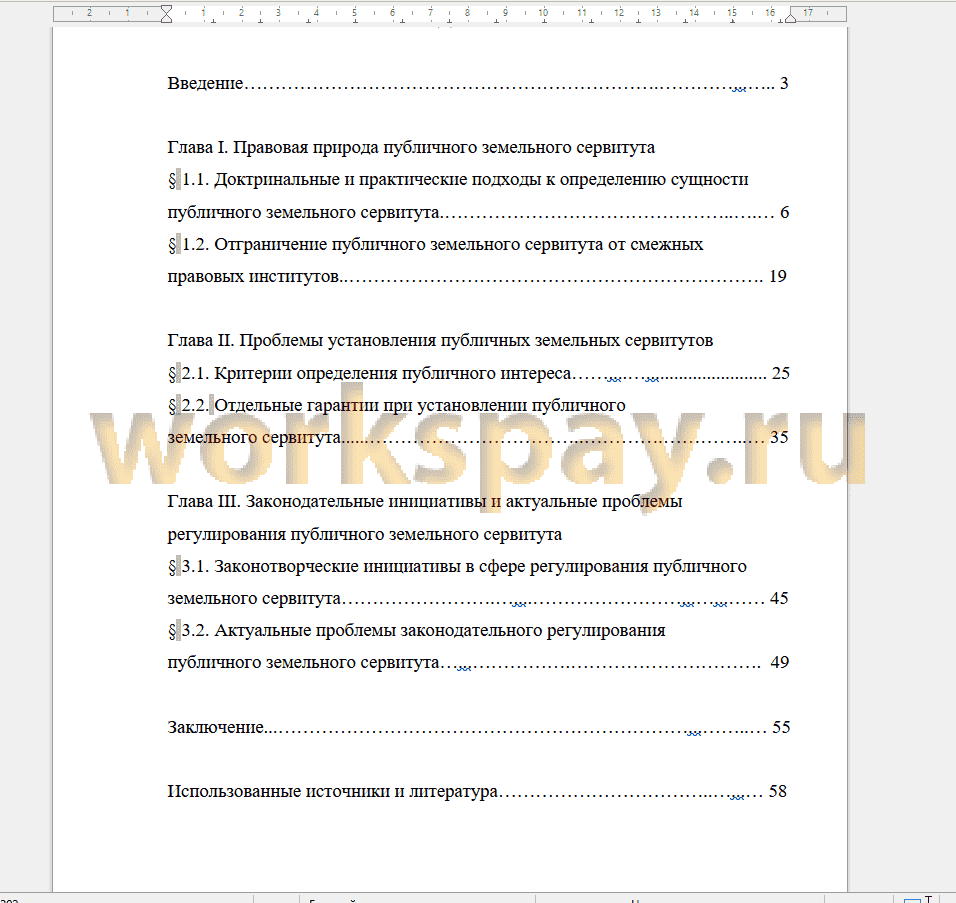The width and height of the screenshot is (956, 903).
Task: Click the heading line "Глава III. Законодательные инициативы"
Action: (x=425, y=502)
